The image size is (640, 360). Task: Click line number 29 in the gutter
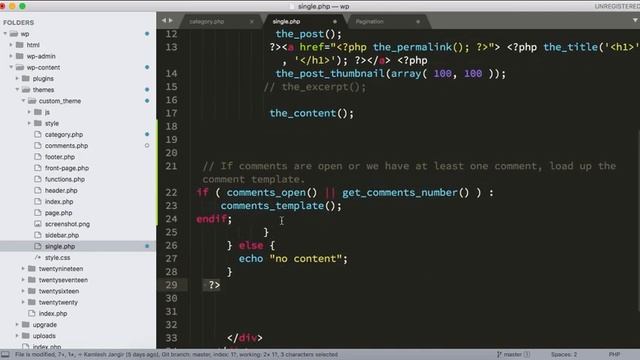[x=171, y=285]
